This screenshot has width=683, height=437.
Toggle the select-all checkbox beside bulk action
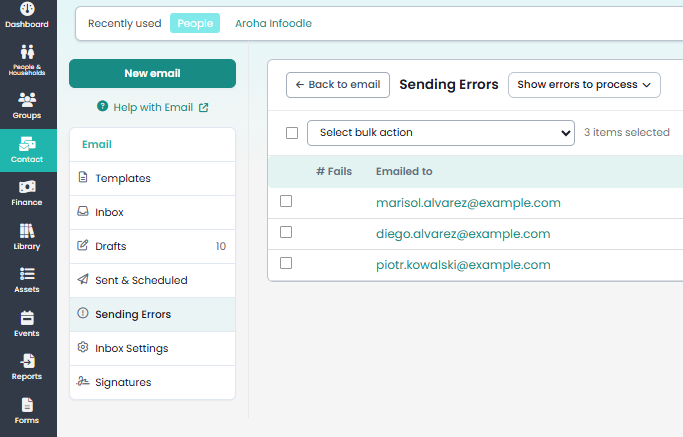point(292,133)
